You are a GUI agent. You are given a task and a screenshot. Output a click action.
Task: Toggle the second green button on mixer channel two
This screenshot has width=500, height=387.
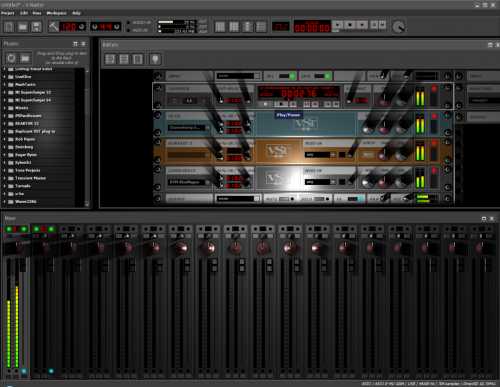click(51, 229)
